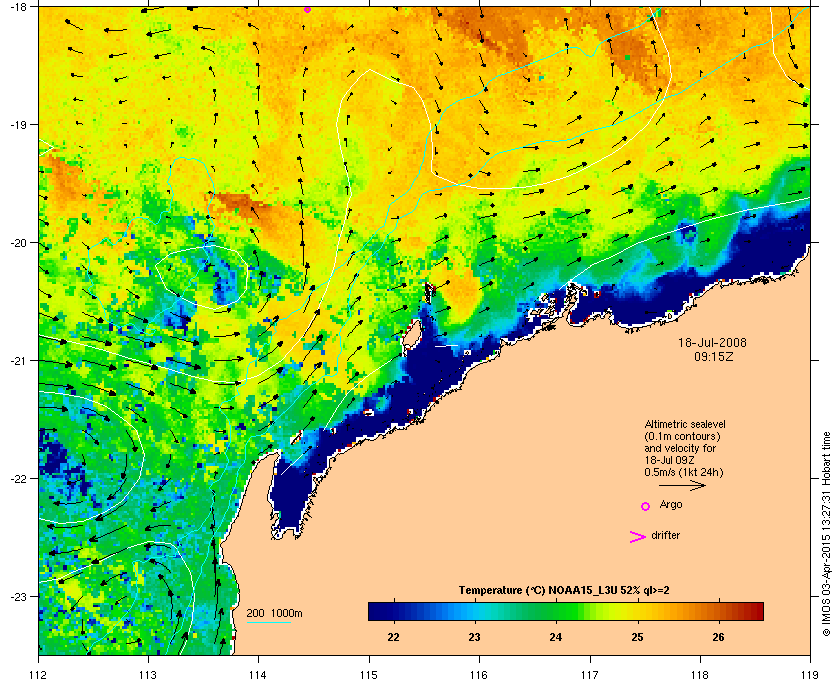Click the dark blue 22°C end of colorbar

(x=381, y=611)
